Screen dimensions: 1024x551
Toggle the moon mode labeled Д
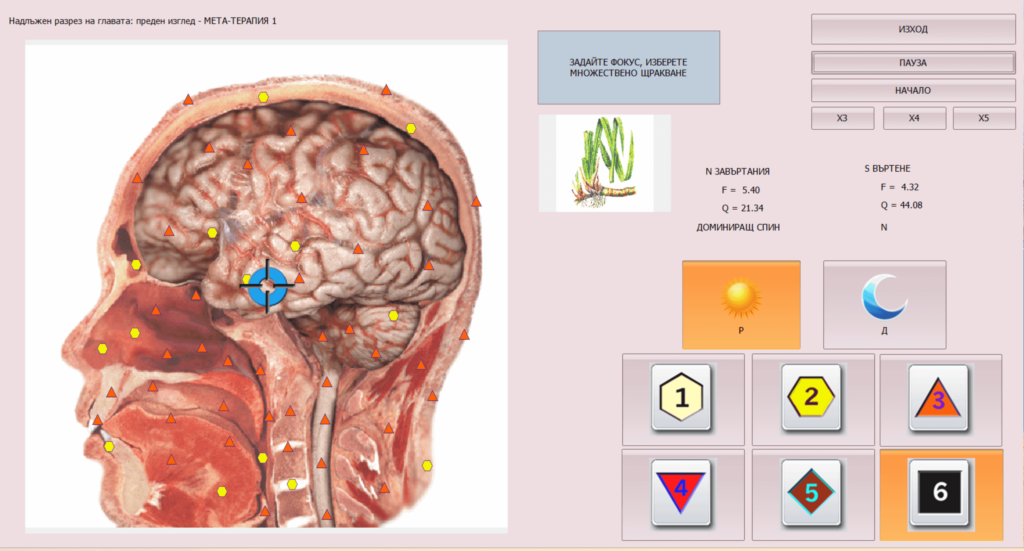tap(884, 305)
